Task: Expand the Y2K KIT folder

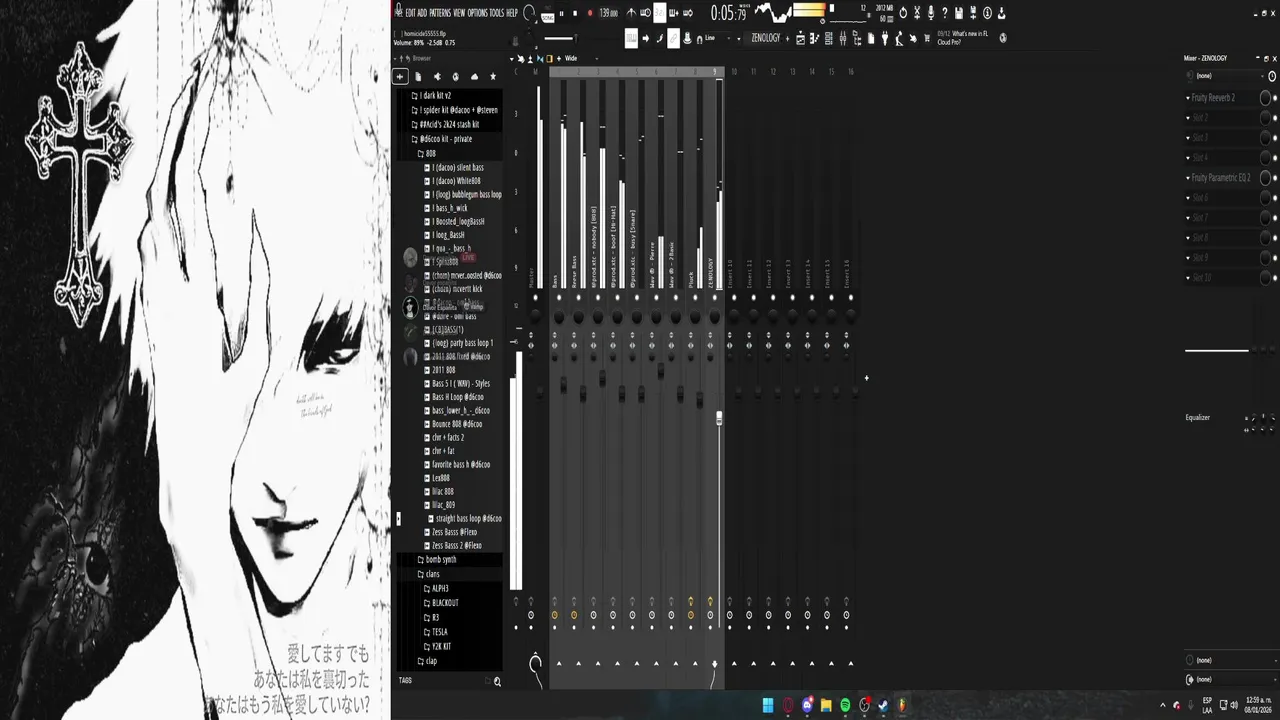Action: (x=438, y=647)
